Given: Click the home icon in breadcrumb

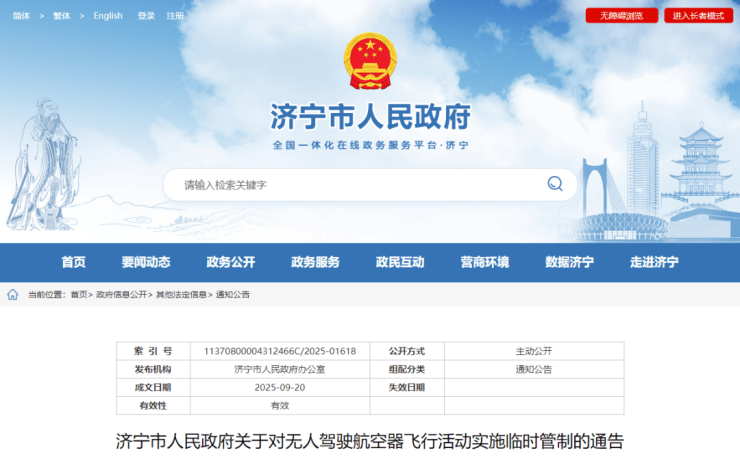Looking at the screenshot, I should click(x=13, y=295).
